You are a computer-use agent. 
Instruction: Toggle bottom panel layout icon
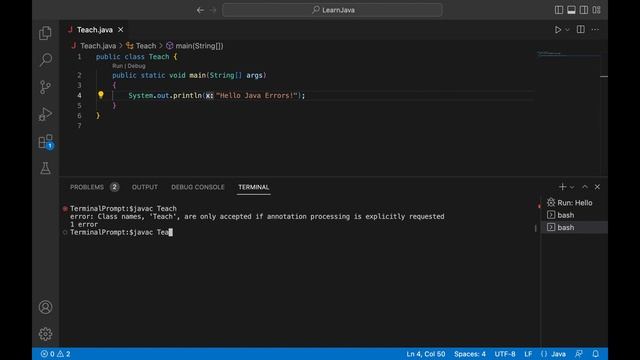(571, 10)
